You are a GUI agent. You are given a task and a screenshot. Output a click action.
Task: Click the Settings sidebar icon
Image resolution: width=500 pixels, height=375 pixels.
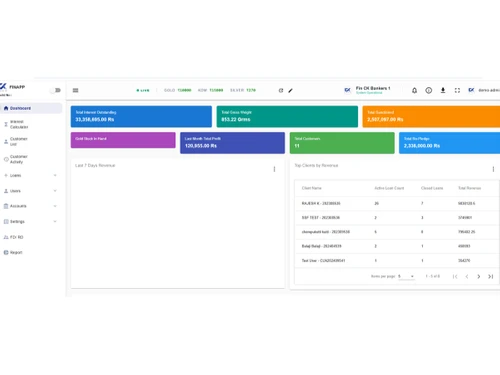6,221
